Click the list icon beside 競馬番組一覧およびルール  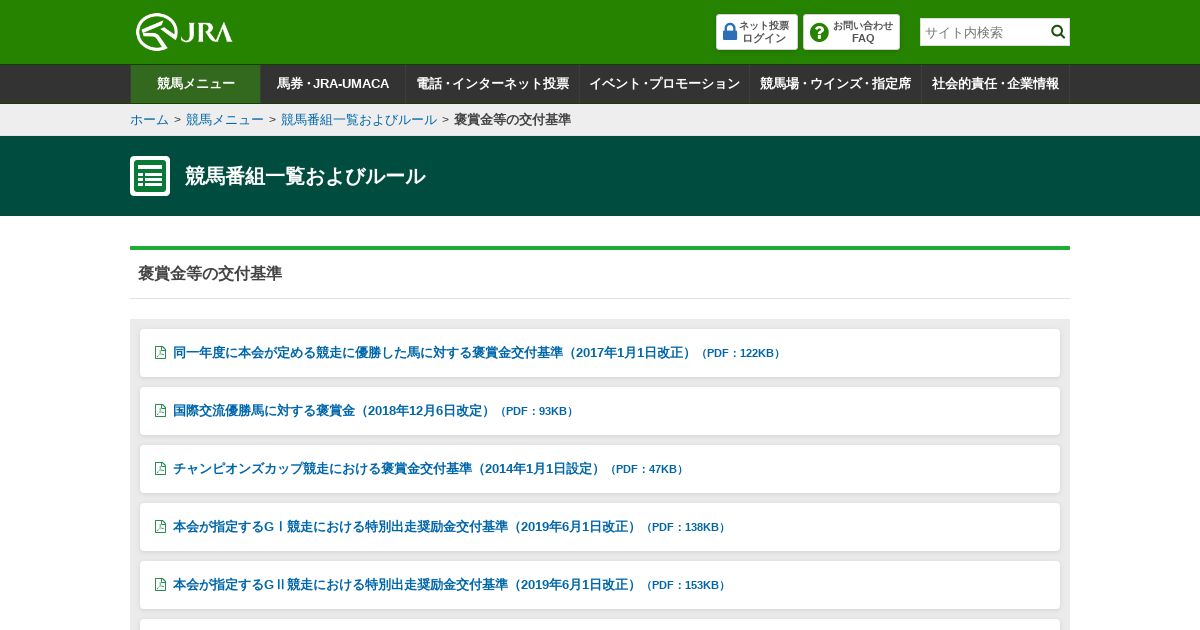pyautogui.click(x=150, y=176)
